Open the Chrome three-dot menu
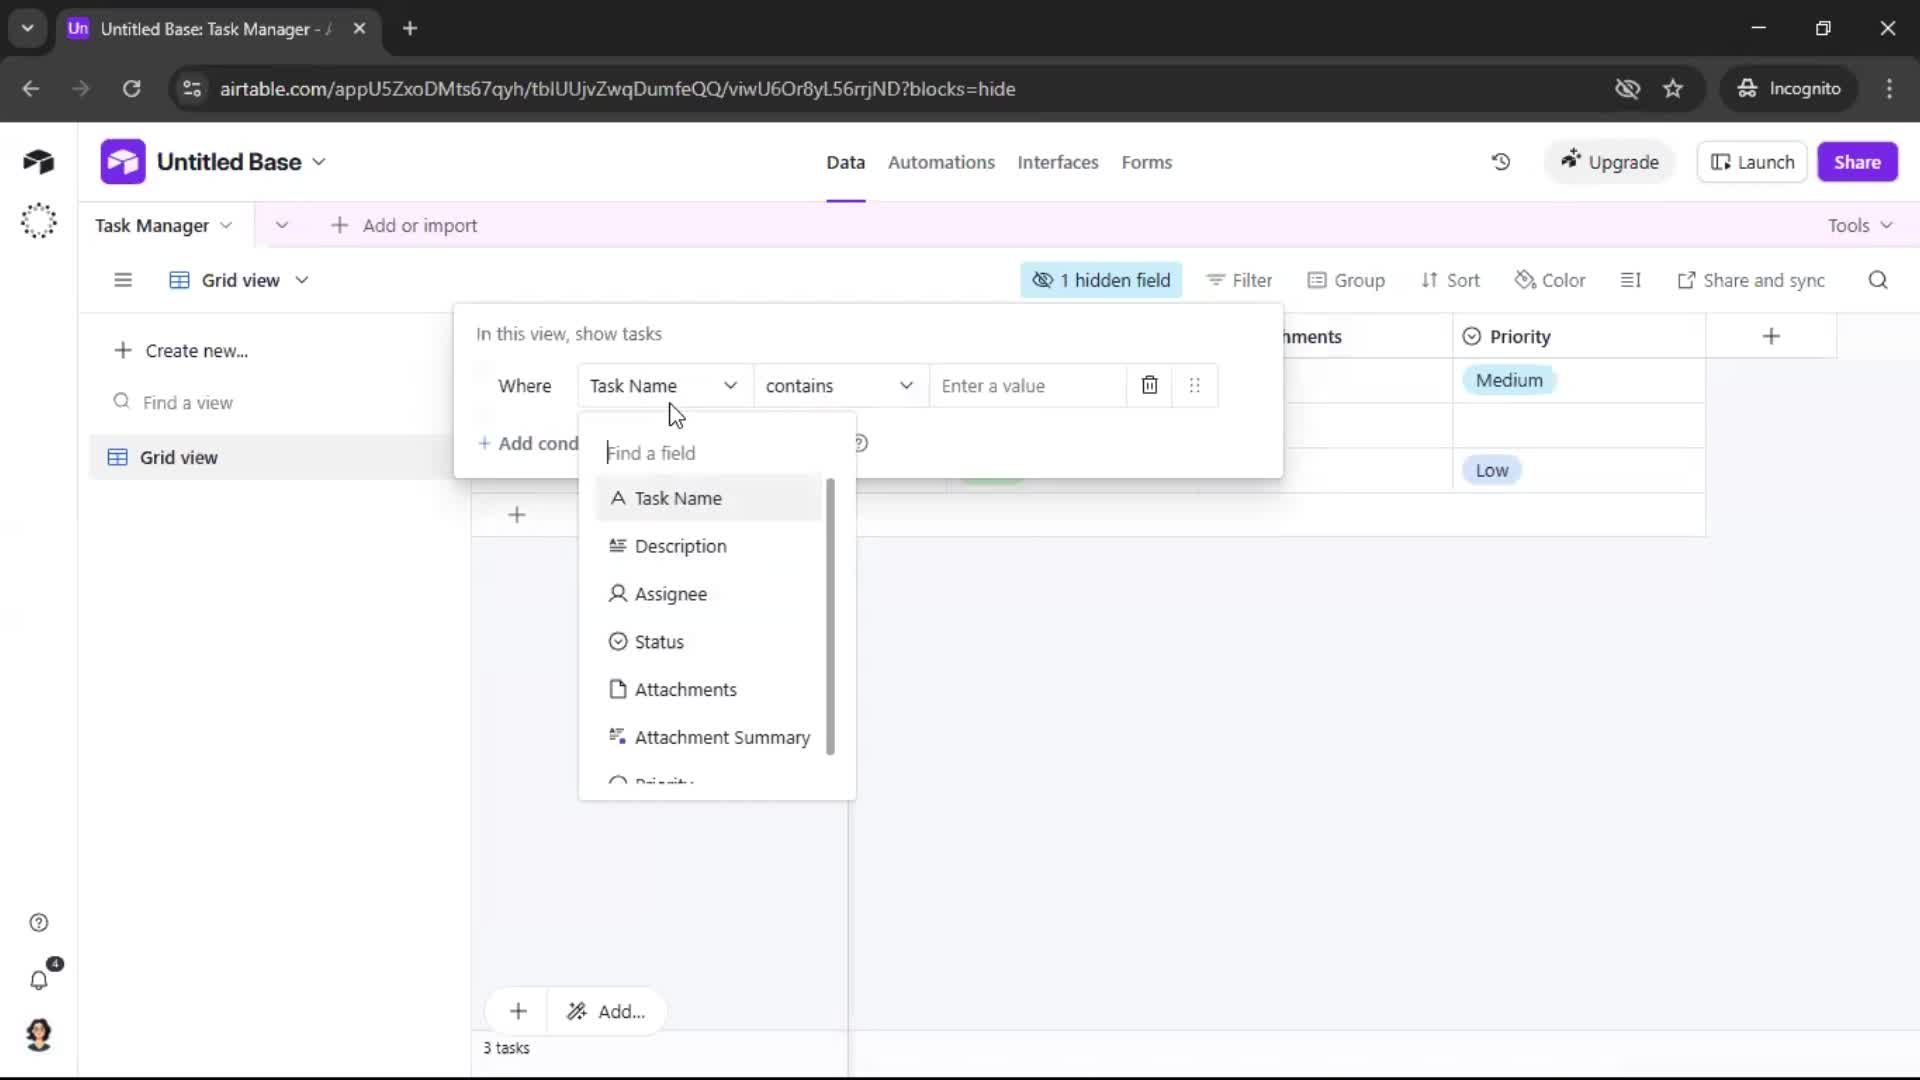 coord(1889,89)
